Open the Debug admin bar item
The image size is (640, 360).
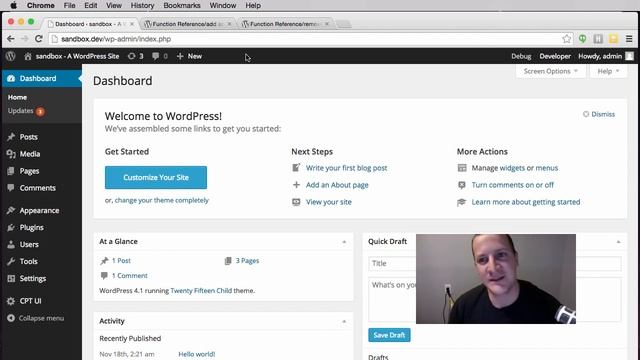coord(521,56)
